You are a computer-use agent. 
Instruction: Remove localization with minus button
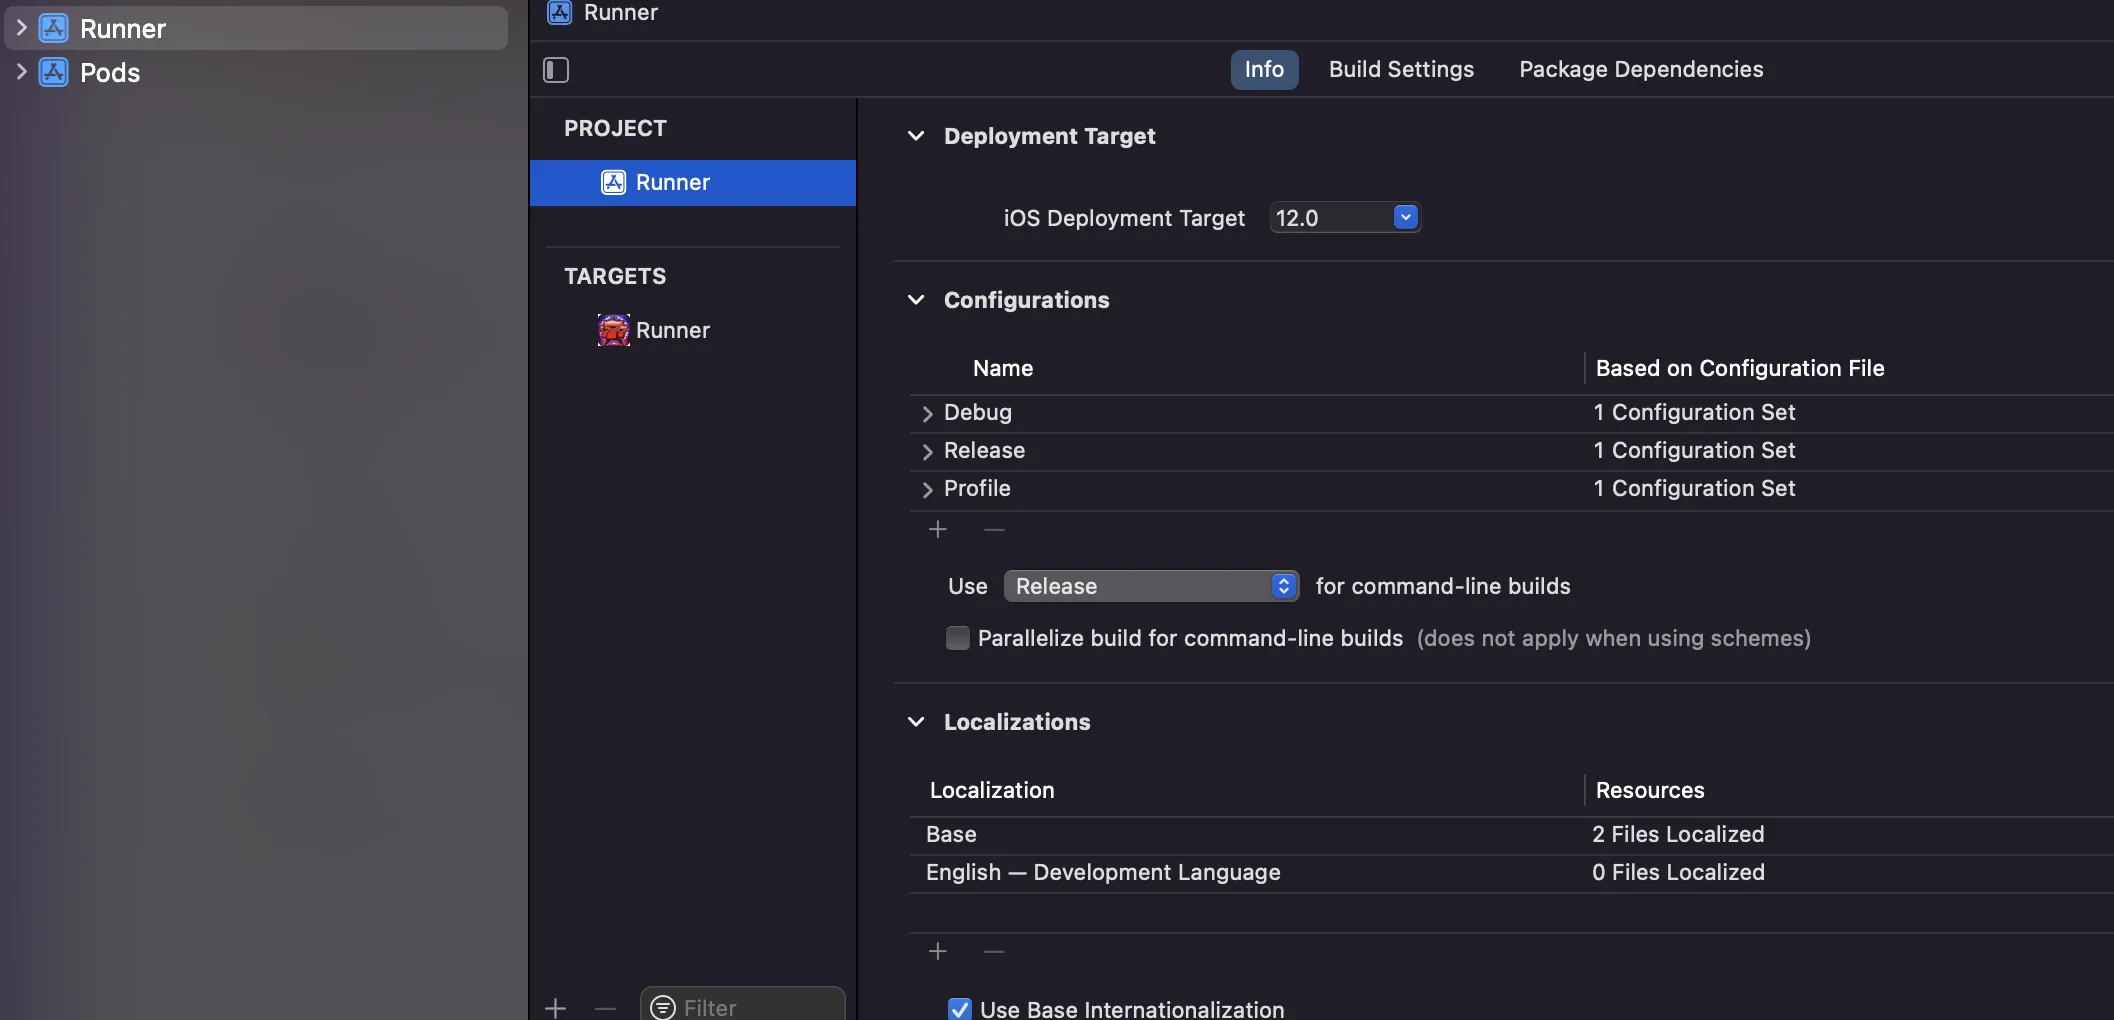[994, 951]
